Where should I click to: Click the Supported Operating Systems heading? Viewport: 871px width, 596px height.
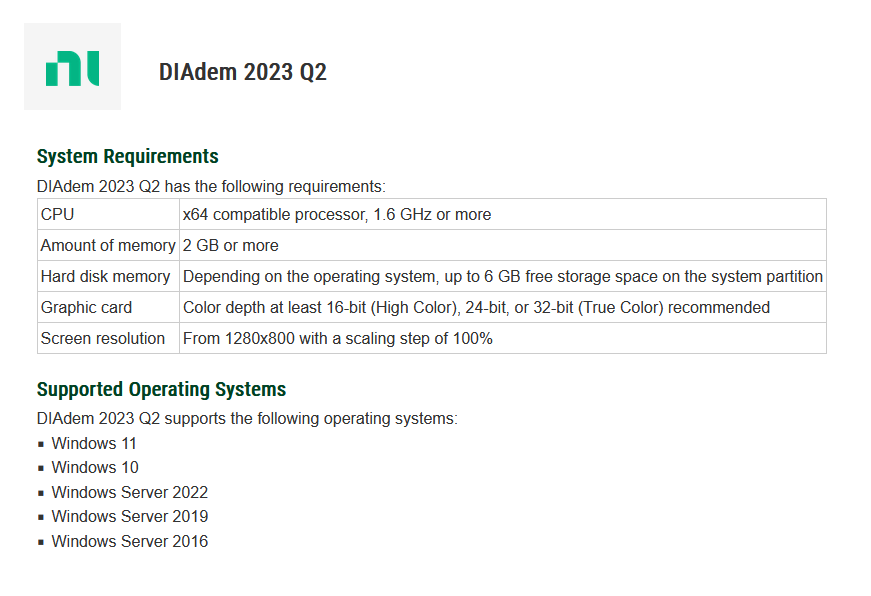[x=161, y=389]
